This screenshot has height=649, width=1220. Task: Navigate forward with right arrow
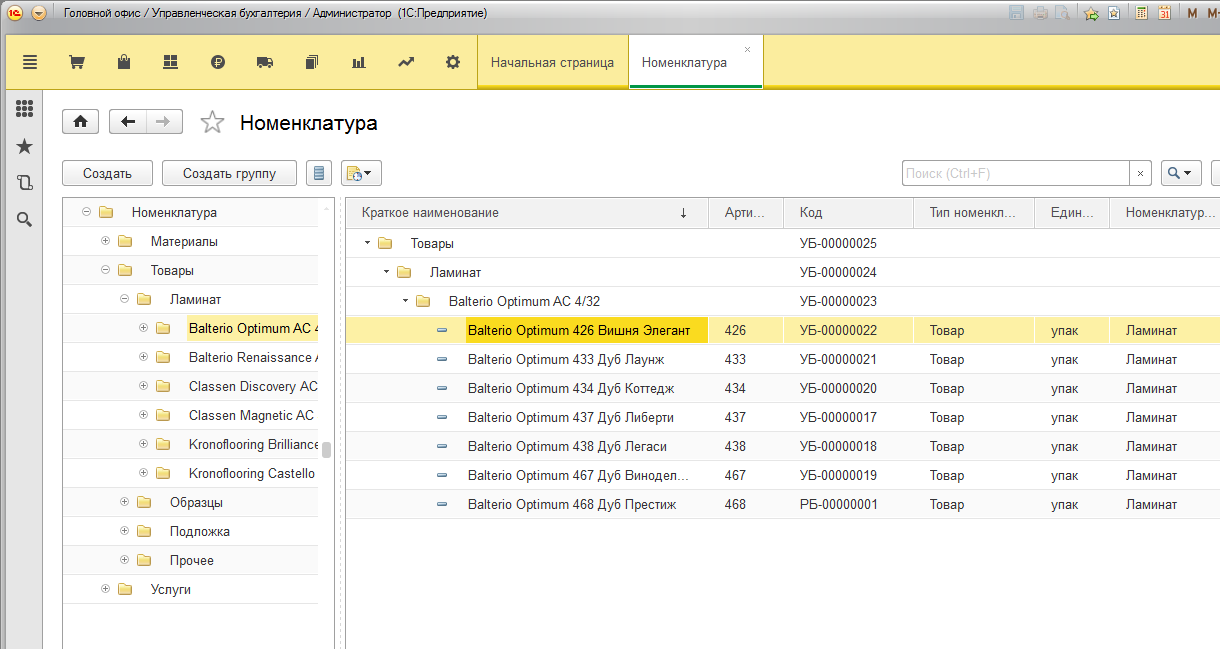coord(164,121)
